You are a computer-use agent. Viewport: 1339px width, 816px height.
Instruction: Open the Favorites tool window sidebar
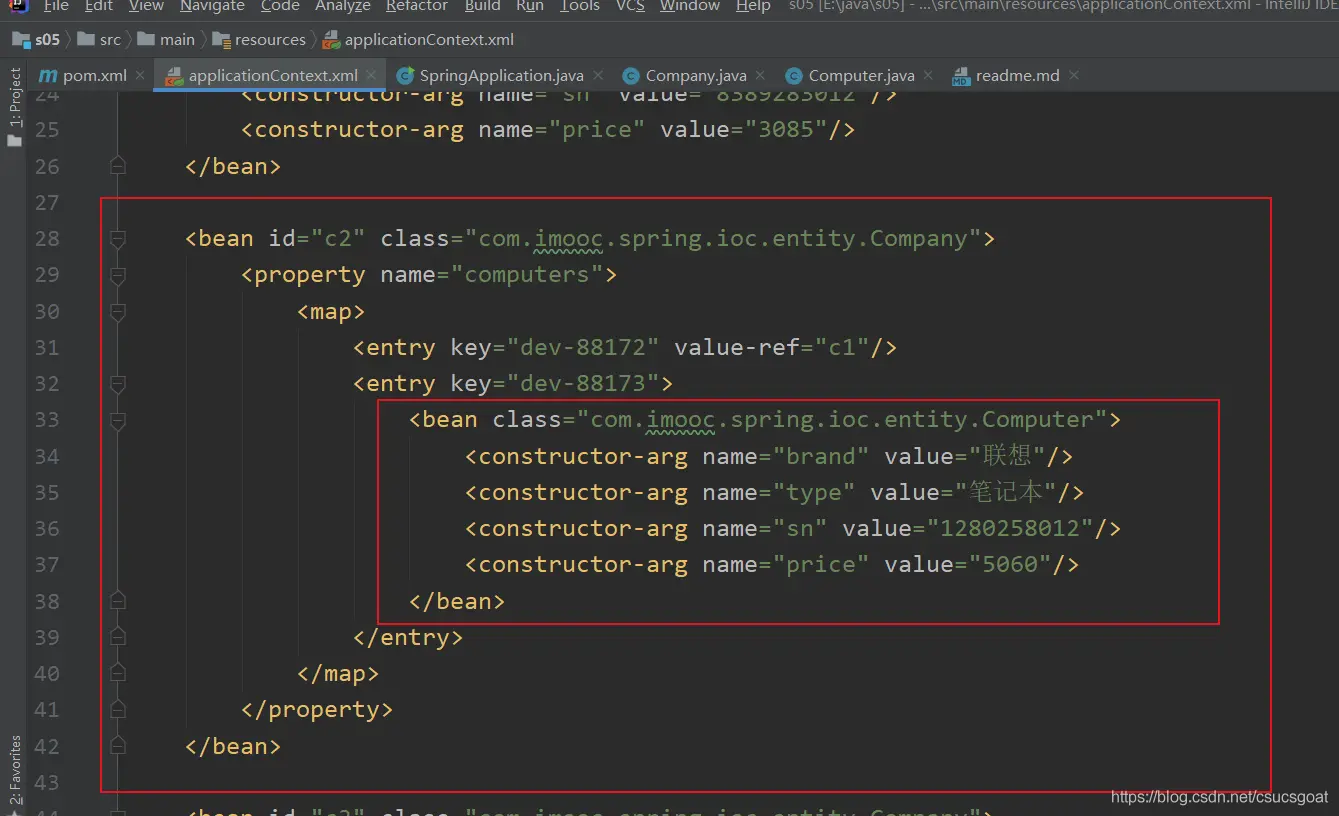(x=15, y=772)
